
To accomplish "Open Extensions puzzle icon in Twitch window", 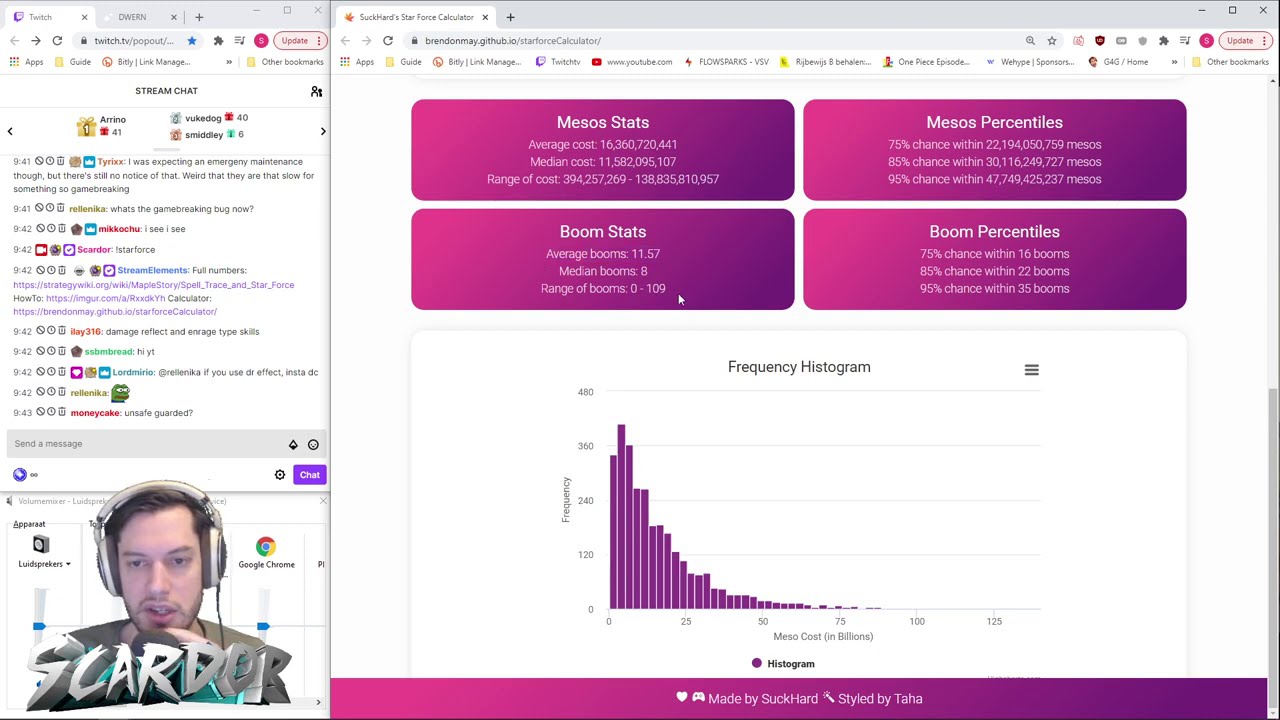I will 218,41.
